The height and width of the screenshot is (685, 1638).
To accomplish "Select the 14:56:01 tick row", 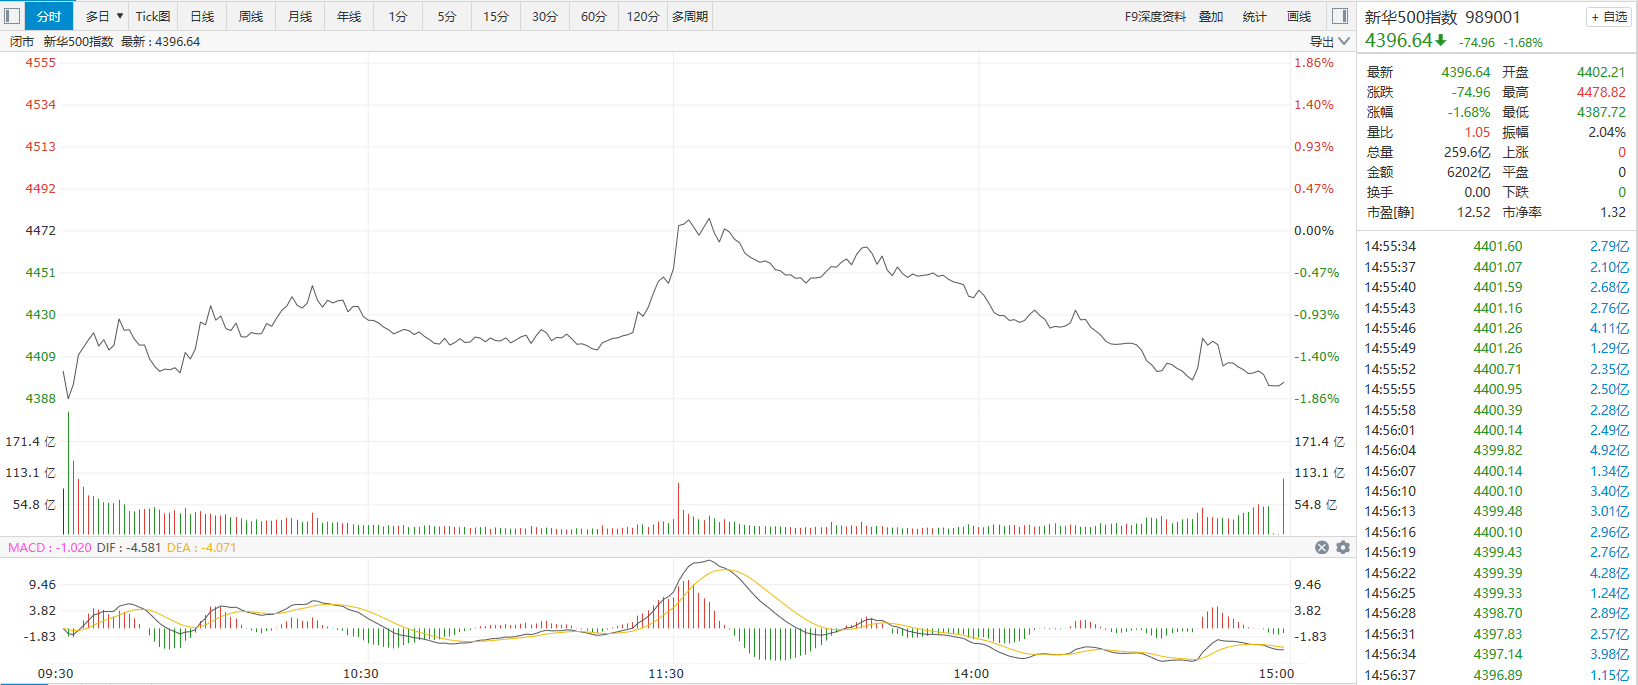I will click(x=1497, y=430).
